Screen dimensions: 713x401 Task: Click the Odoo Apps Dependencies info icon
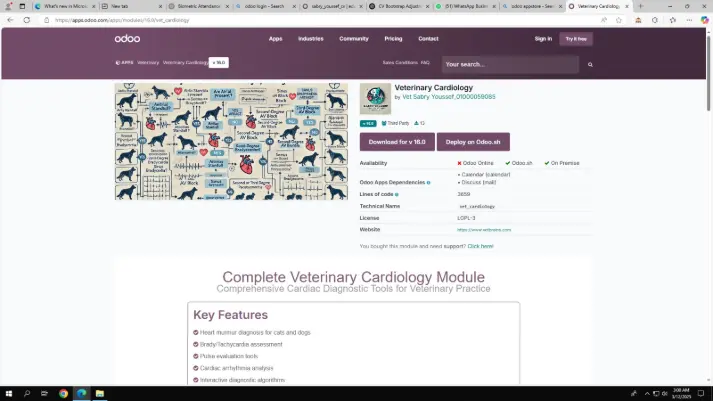429,182
